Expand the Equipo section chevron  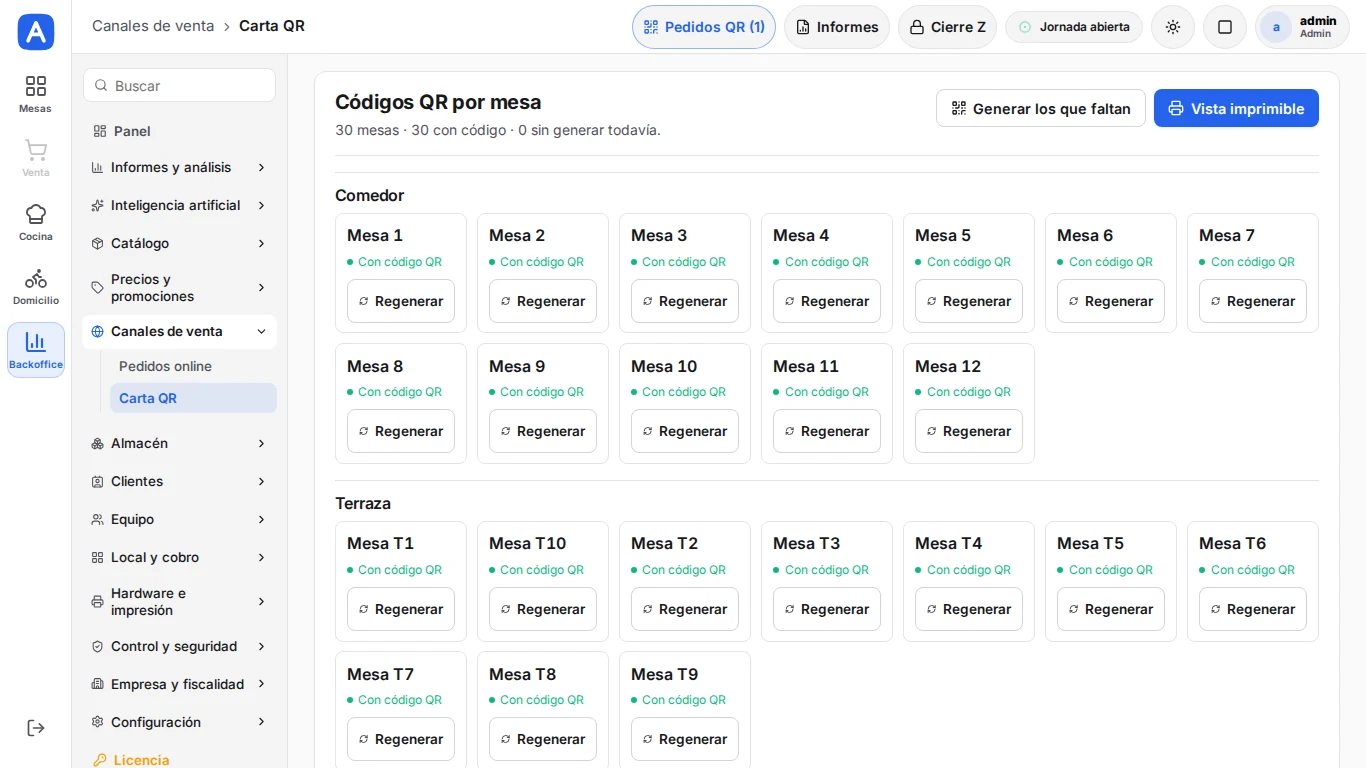[x=261, y=519]
